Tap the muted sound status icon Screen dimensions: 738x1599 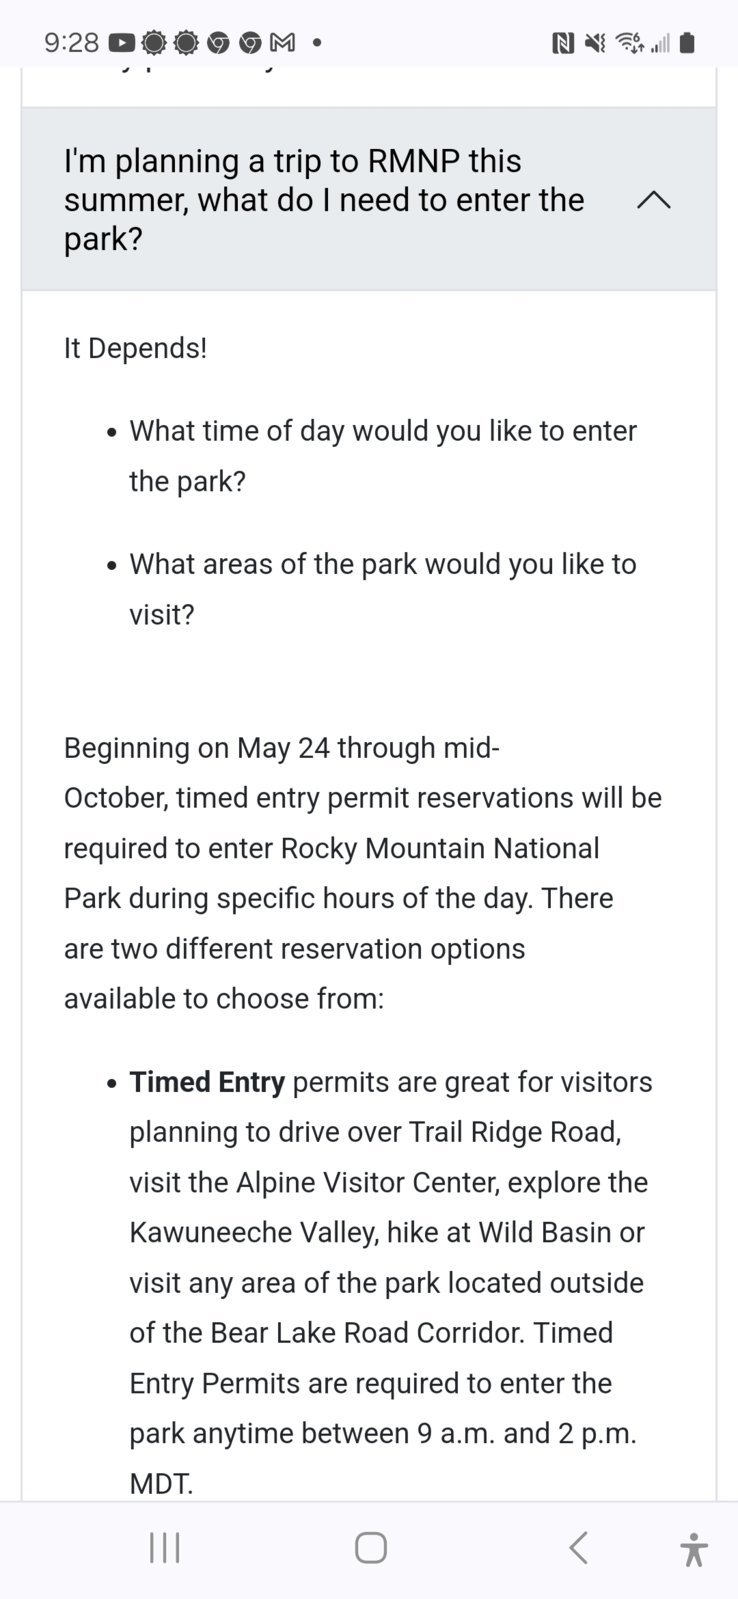[595, 43]
